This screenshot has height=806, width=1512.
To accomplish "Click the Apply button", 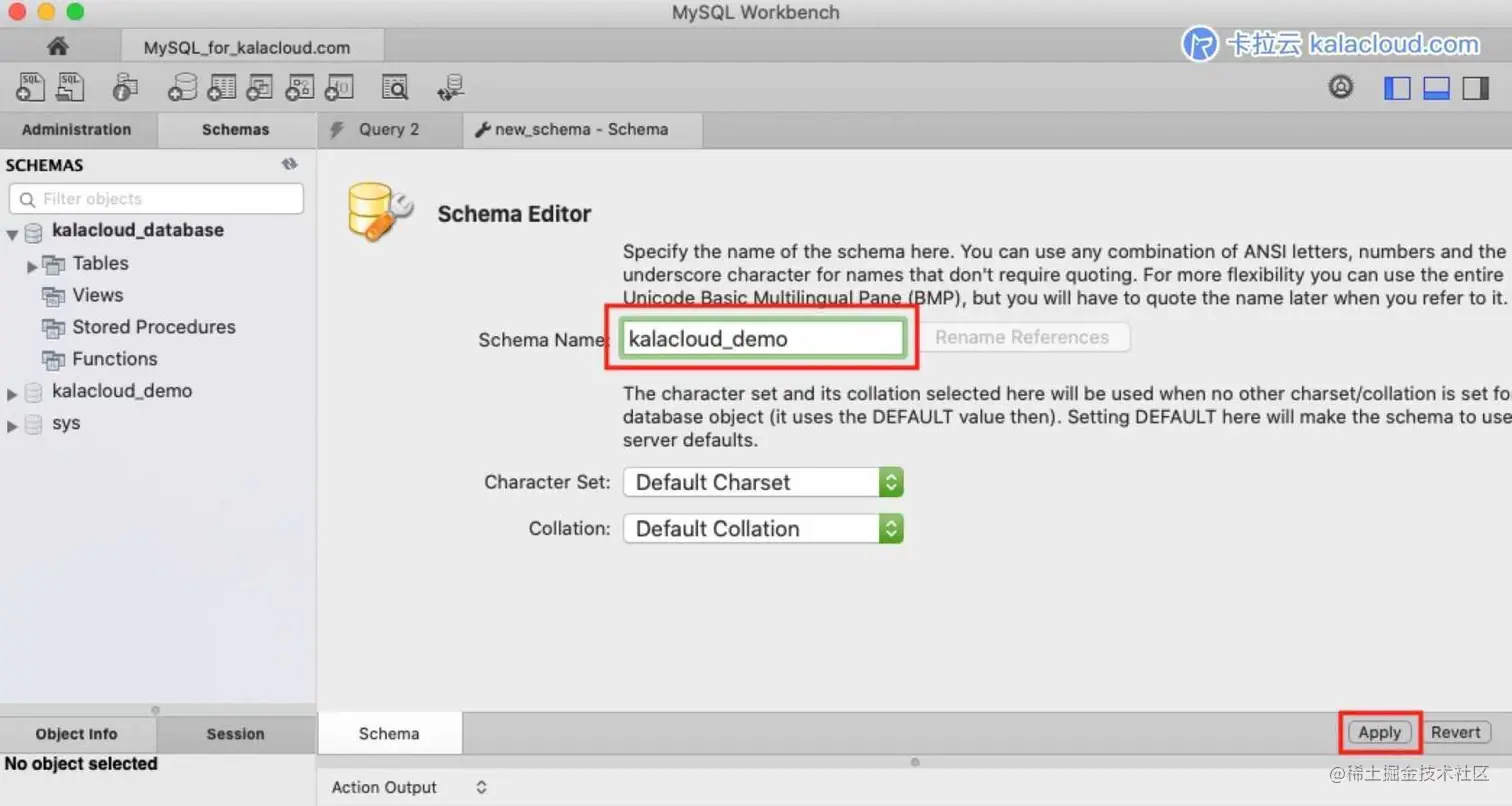I will point(1380,732).
